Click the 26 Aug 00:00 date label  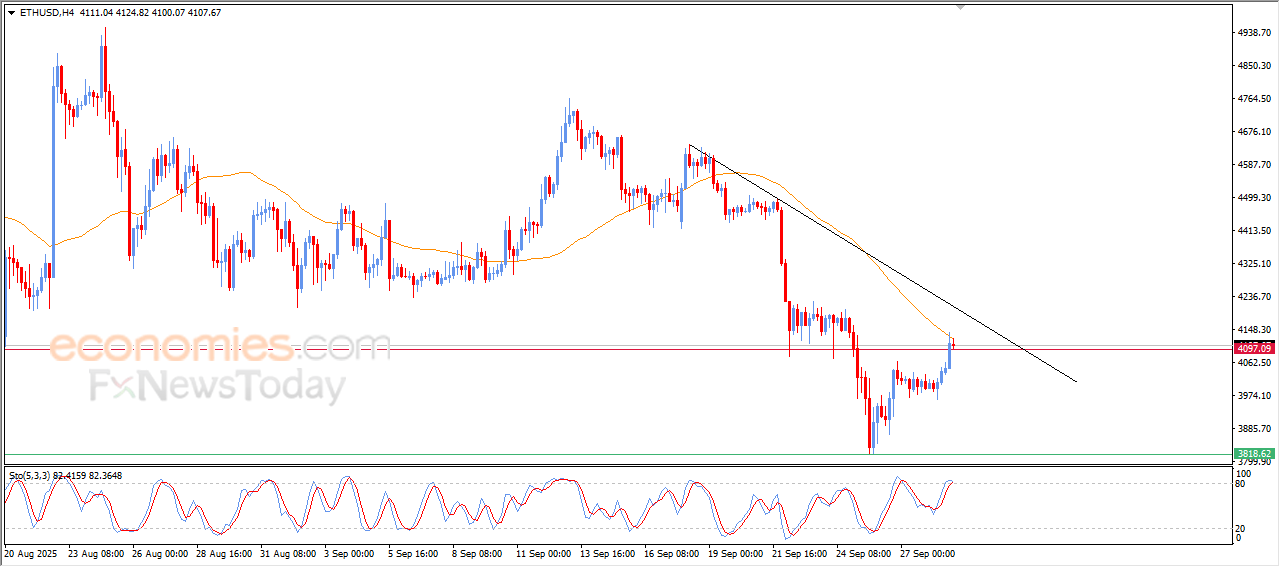[159, 552]
